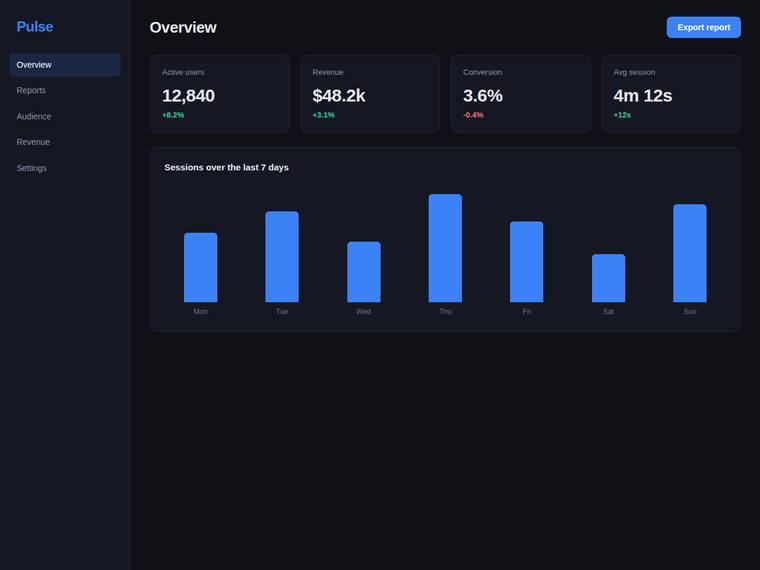Click the Sun axis label

(x=690, y=312)
